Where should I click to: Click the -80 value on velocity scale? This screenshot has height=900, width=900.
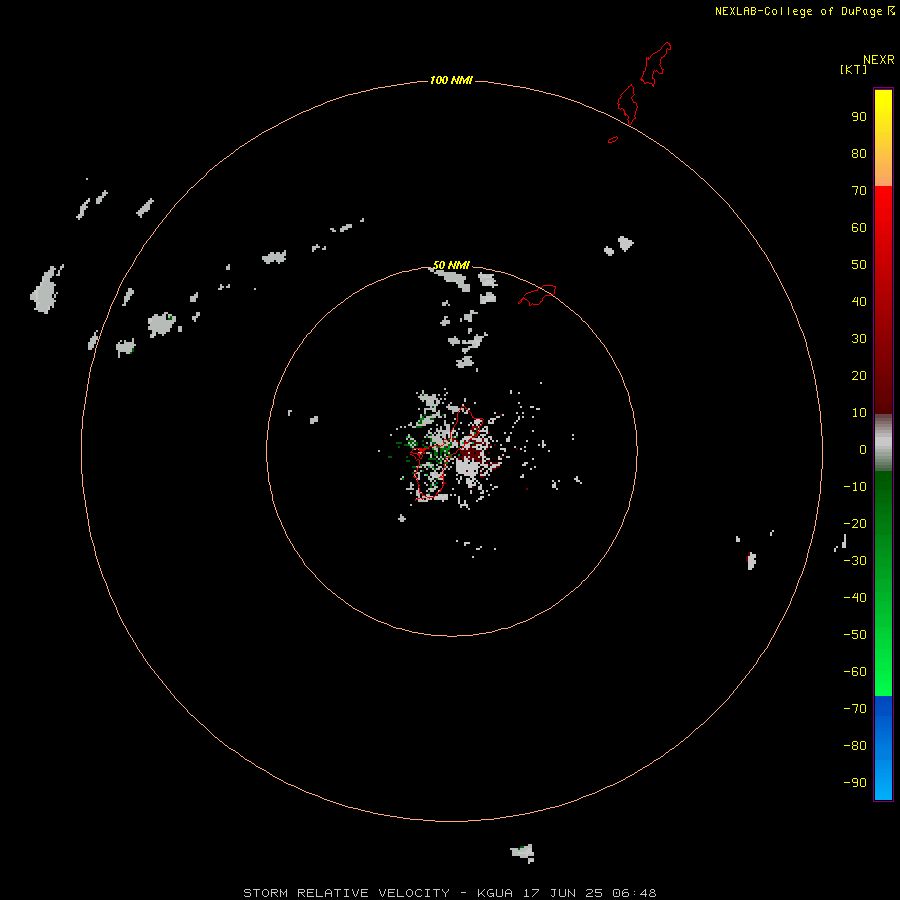point(855,746)
